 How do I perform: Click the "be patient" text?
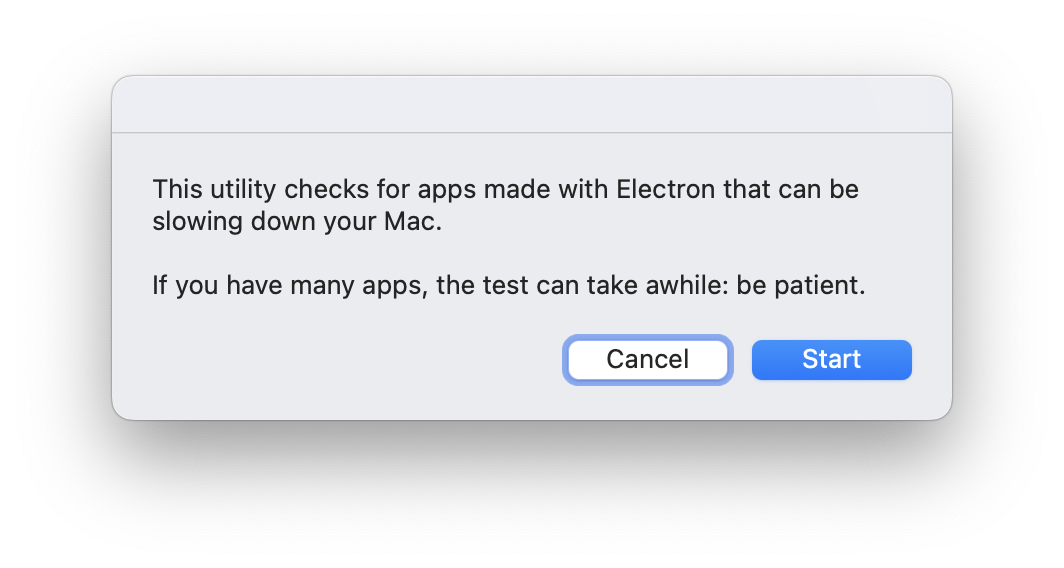[x=800, y=286]
